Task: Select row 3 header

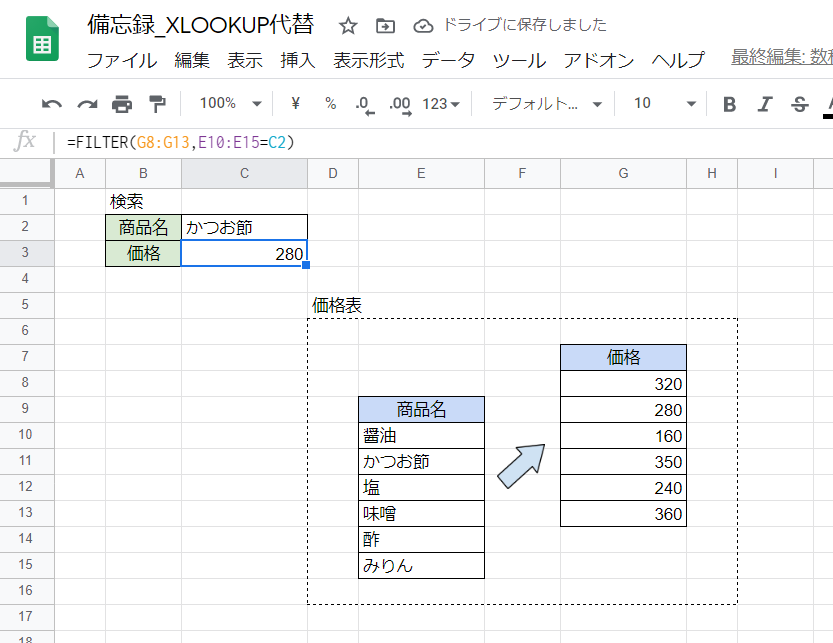Action: tap(27, 253)
